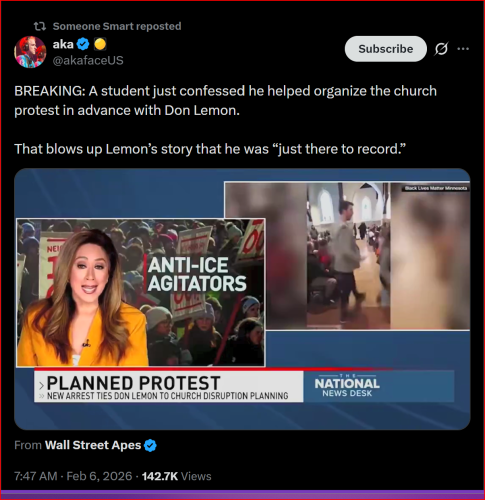Click the Subscribe button

point(386,49)
